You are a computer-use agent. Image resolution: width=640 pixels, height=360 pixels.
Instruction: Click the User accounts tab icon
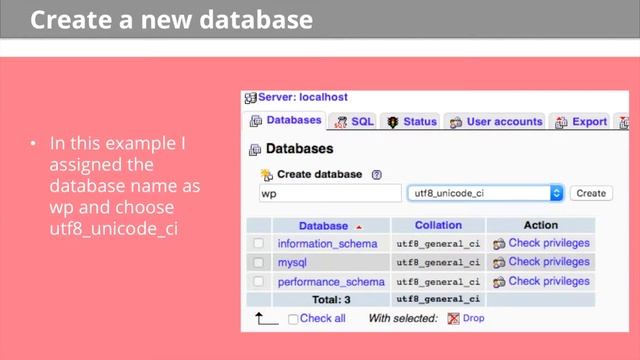click(x=456, y=122)
